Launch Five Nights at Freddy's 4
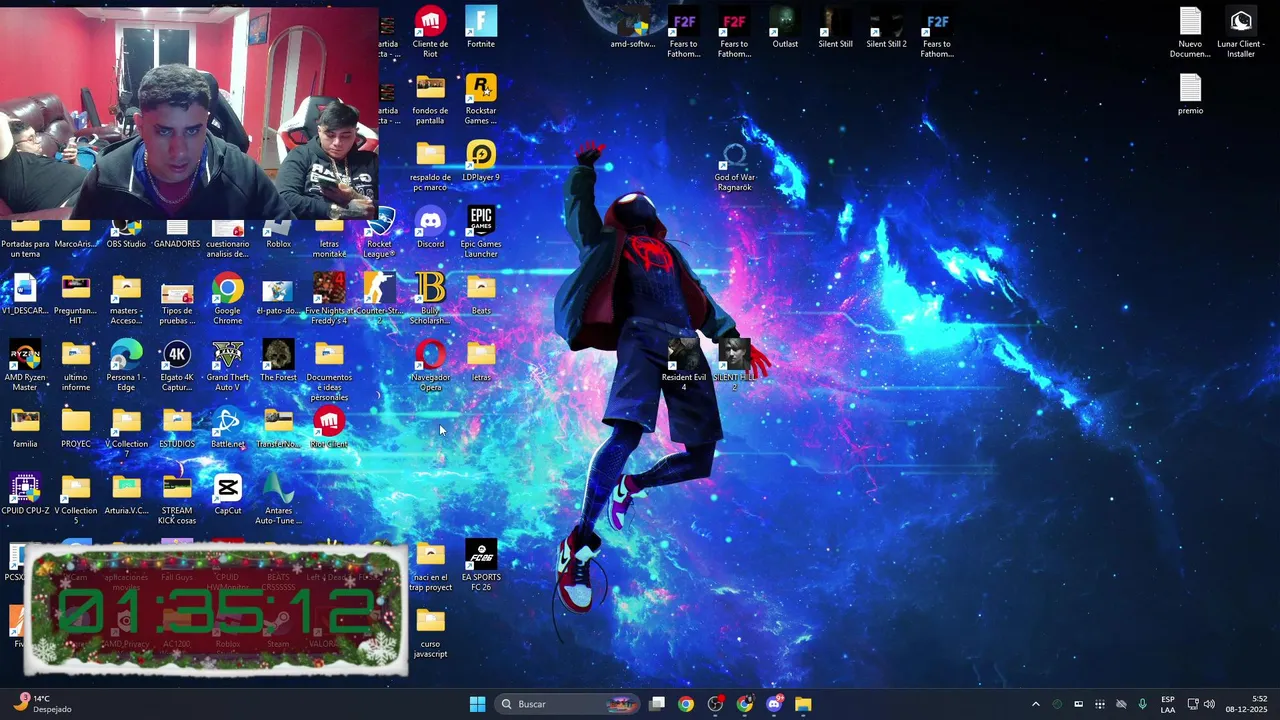Screen dimensions: 1280x720 [x=329, y=299]
